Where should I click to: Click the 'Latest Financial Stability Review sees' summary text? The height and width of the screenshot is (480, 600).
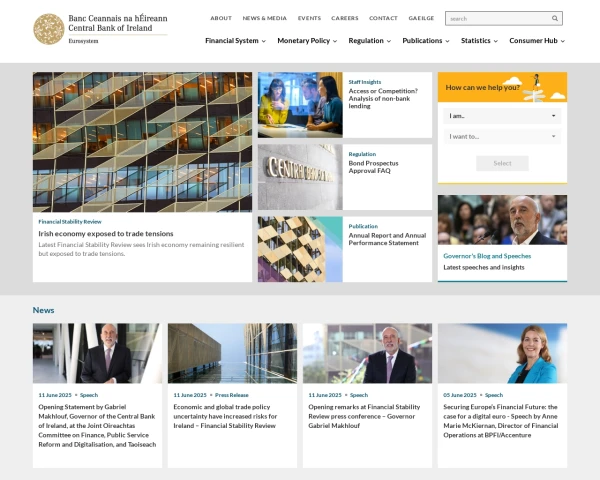(141, 249)
